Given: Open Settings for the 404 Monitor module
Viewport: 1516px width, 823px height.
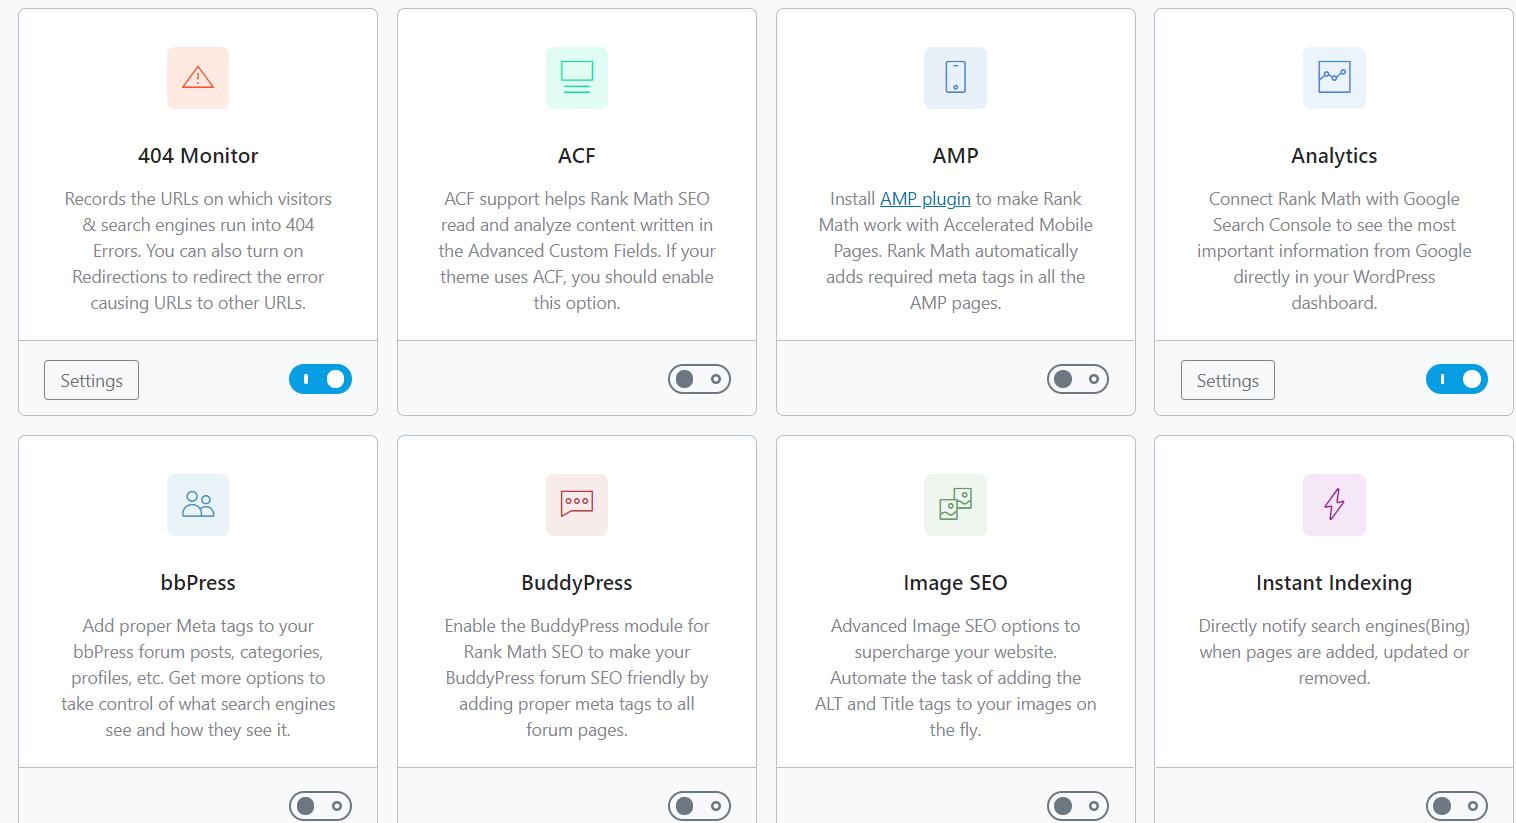Looking at the screenshot, I should point(91,380).
